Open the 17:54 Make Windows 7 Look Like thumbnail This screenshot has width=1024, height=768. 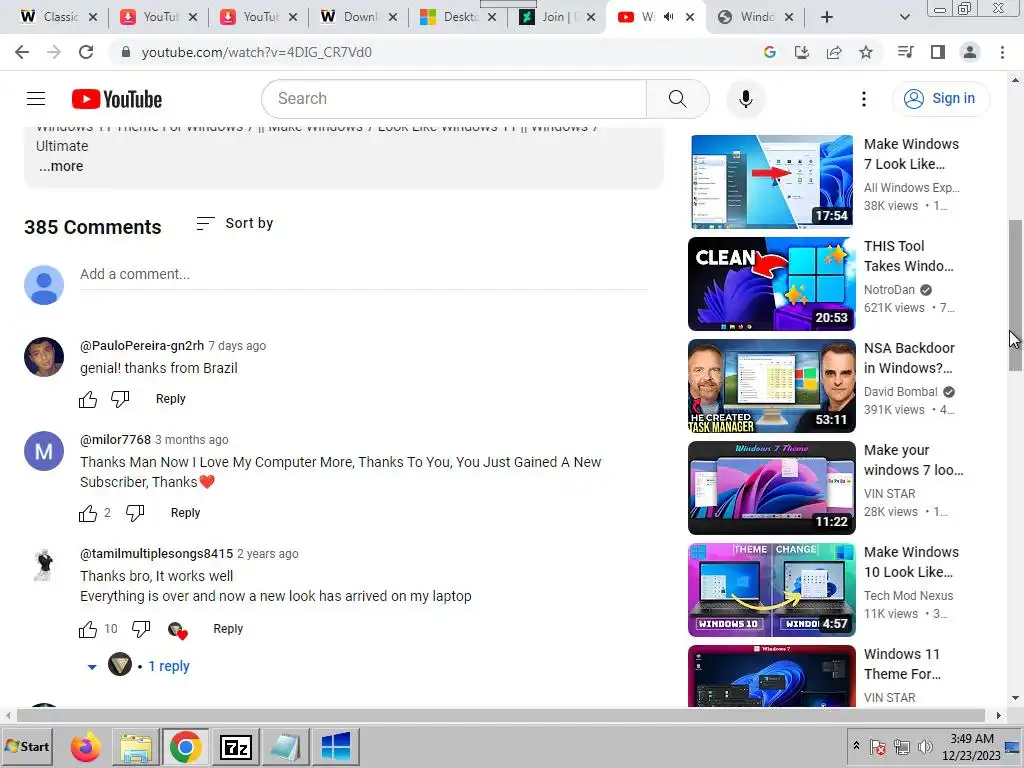771,182
